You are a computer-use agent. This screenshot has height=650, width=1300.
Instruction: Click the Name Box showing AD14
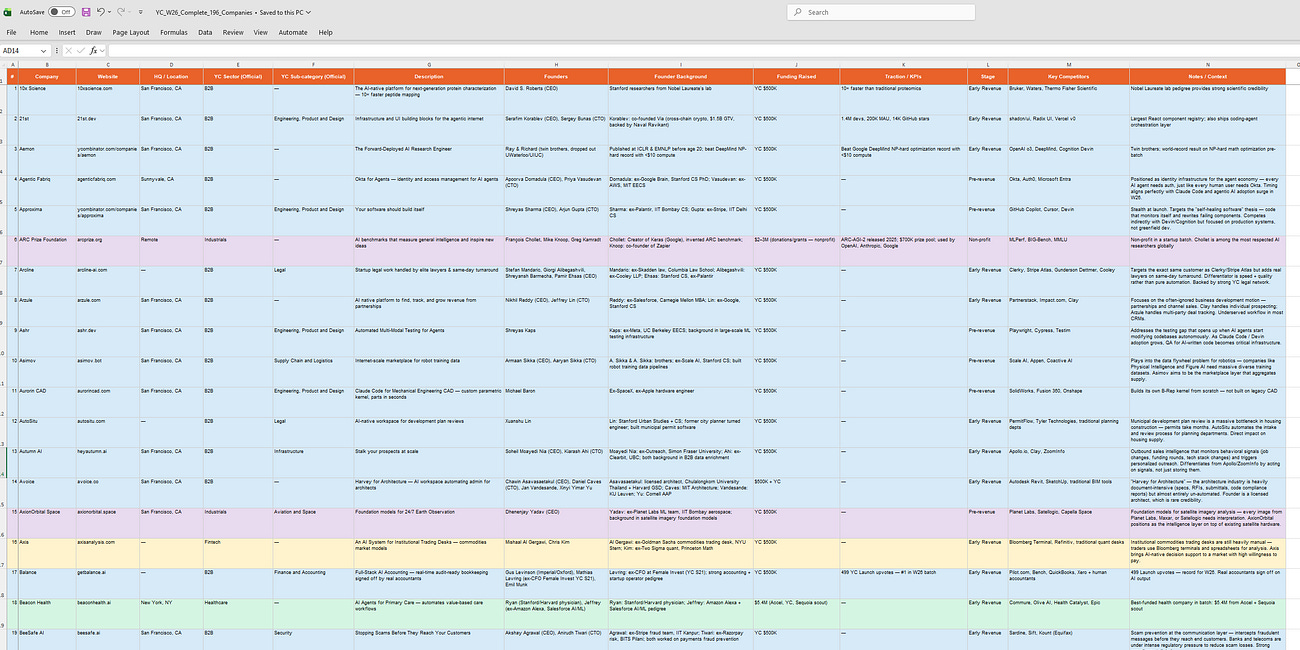tap(19, 50)
